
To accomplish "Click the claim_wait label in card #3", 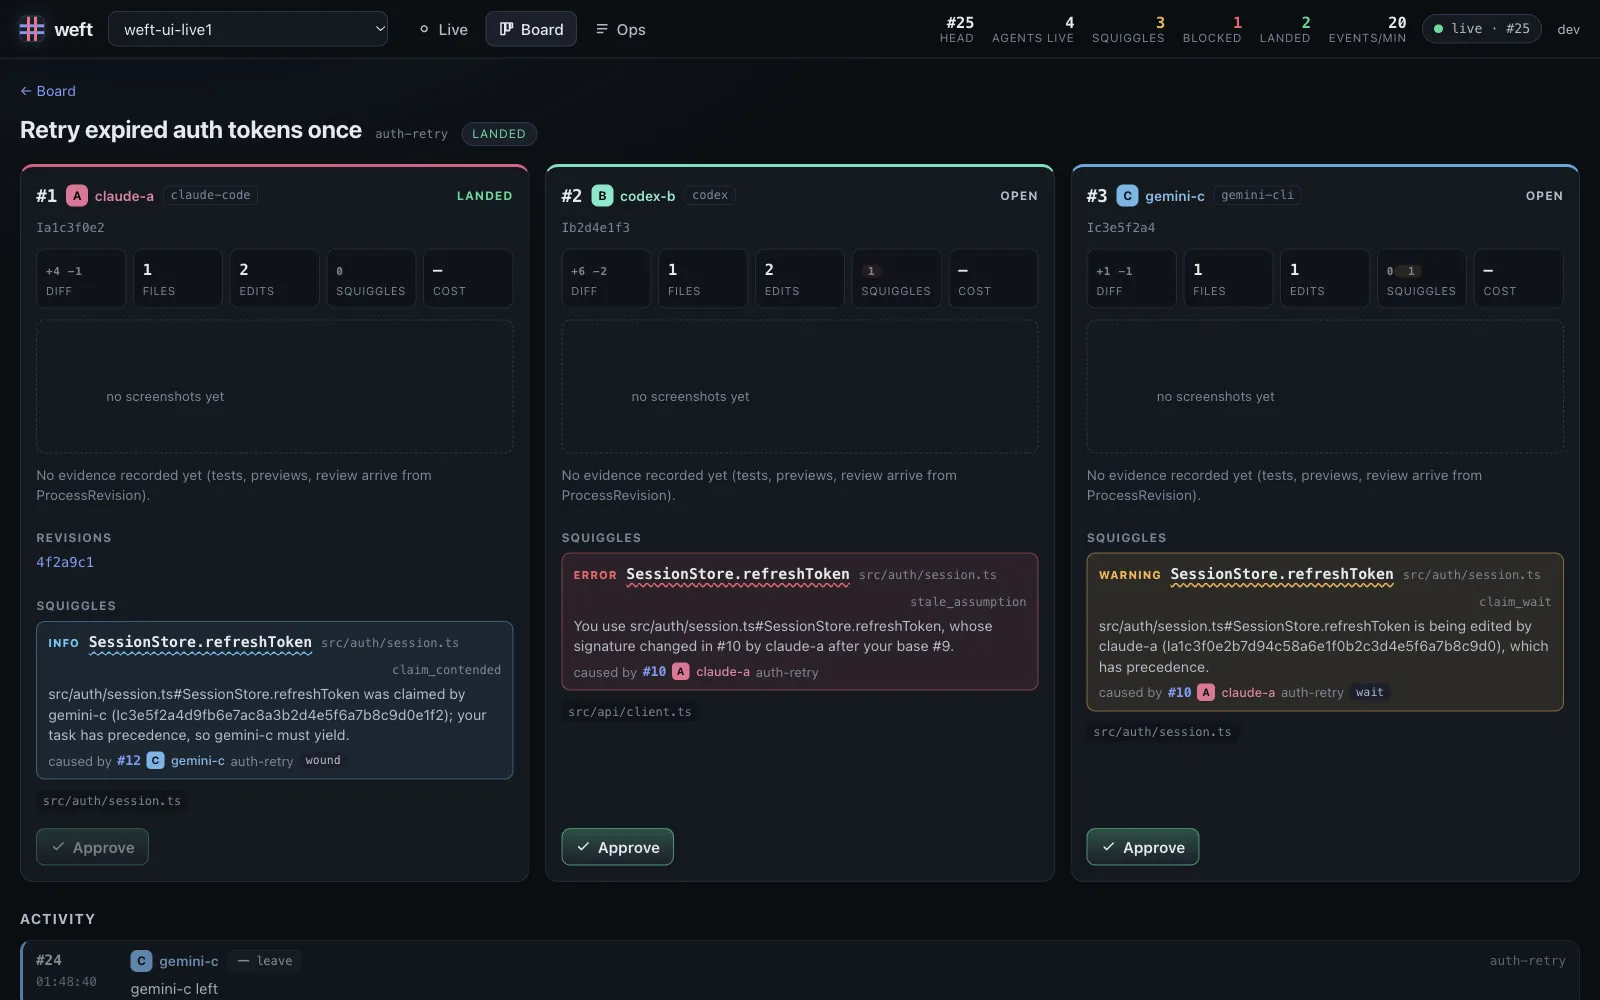I will coord(1515,602).
